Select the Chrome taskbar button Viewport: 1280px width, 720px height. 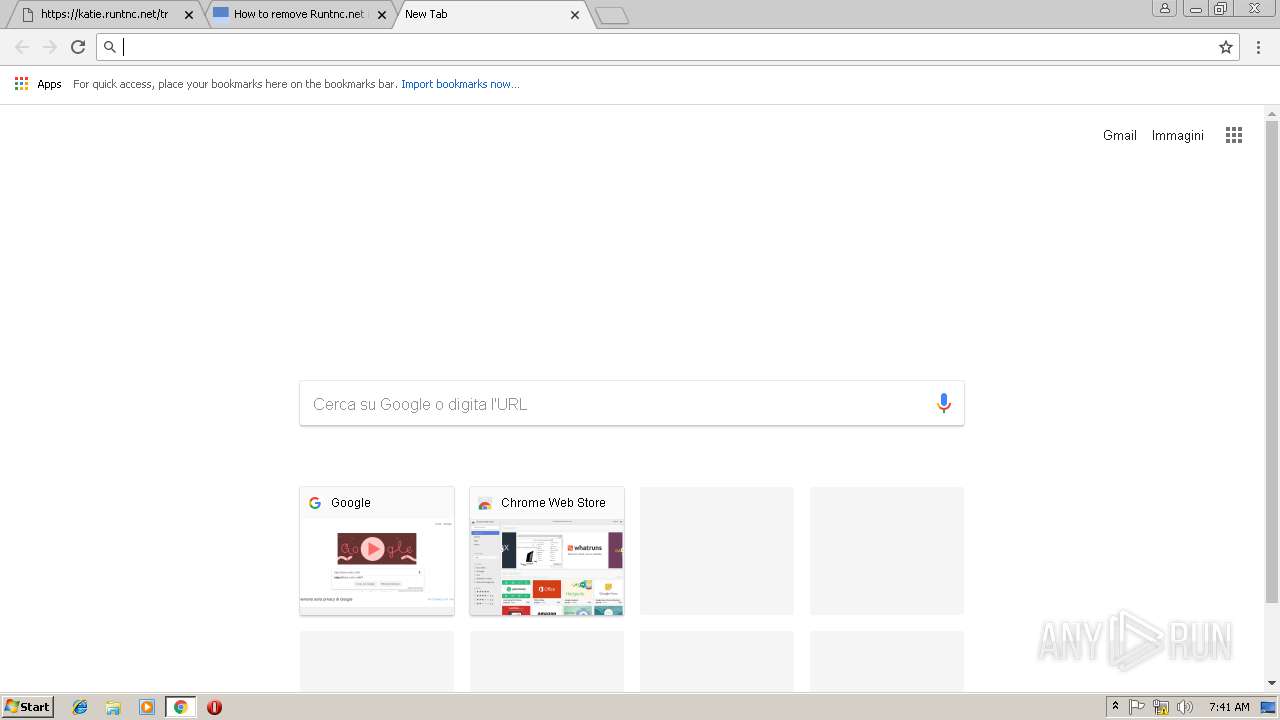[x=180, y=707]
